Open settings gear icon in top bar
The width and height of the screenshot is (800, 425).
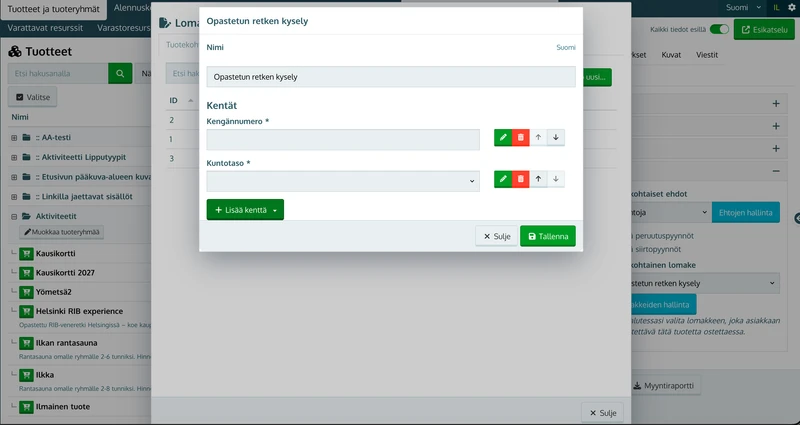[x=792, y=7]
